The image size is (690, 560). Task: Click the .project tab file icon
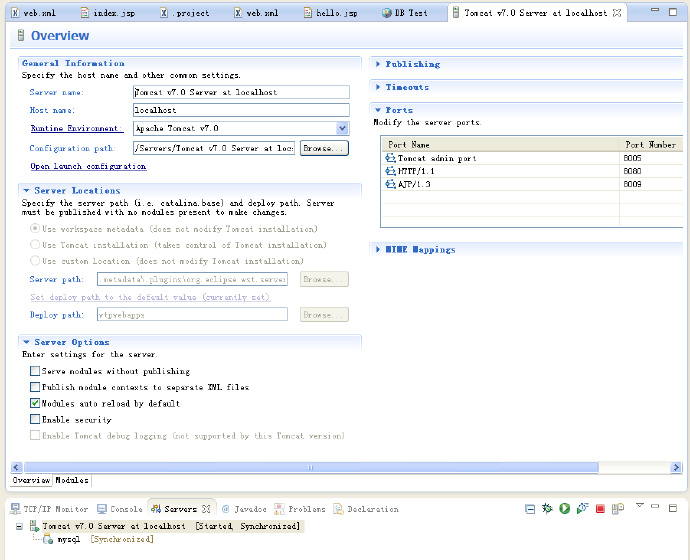(164, 13)
